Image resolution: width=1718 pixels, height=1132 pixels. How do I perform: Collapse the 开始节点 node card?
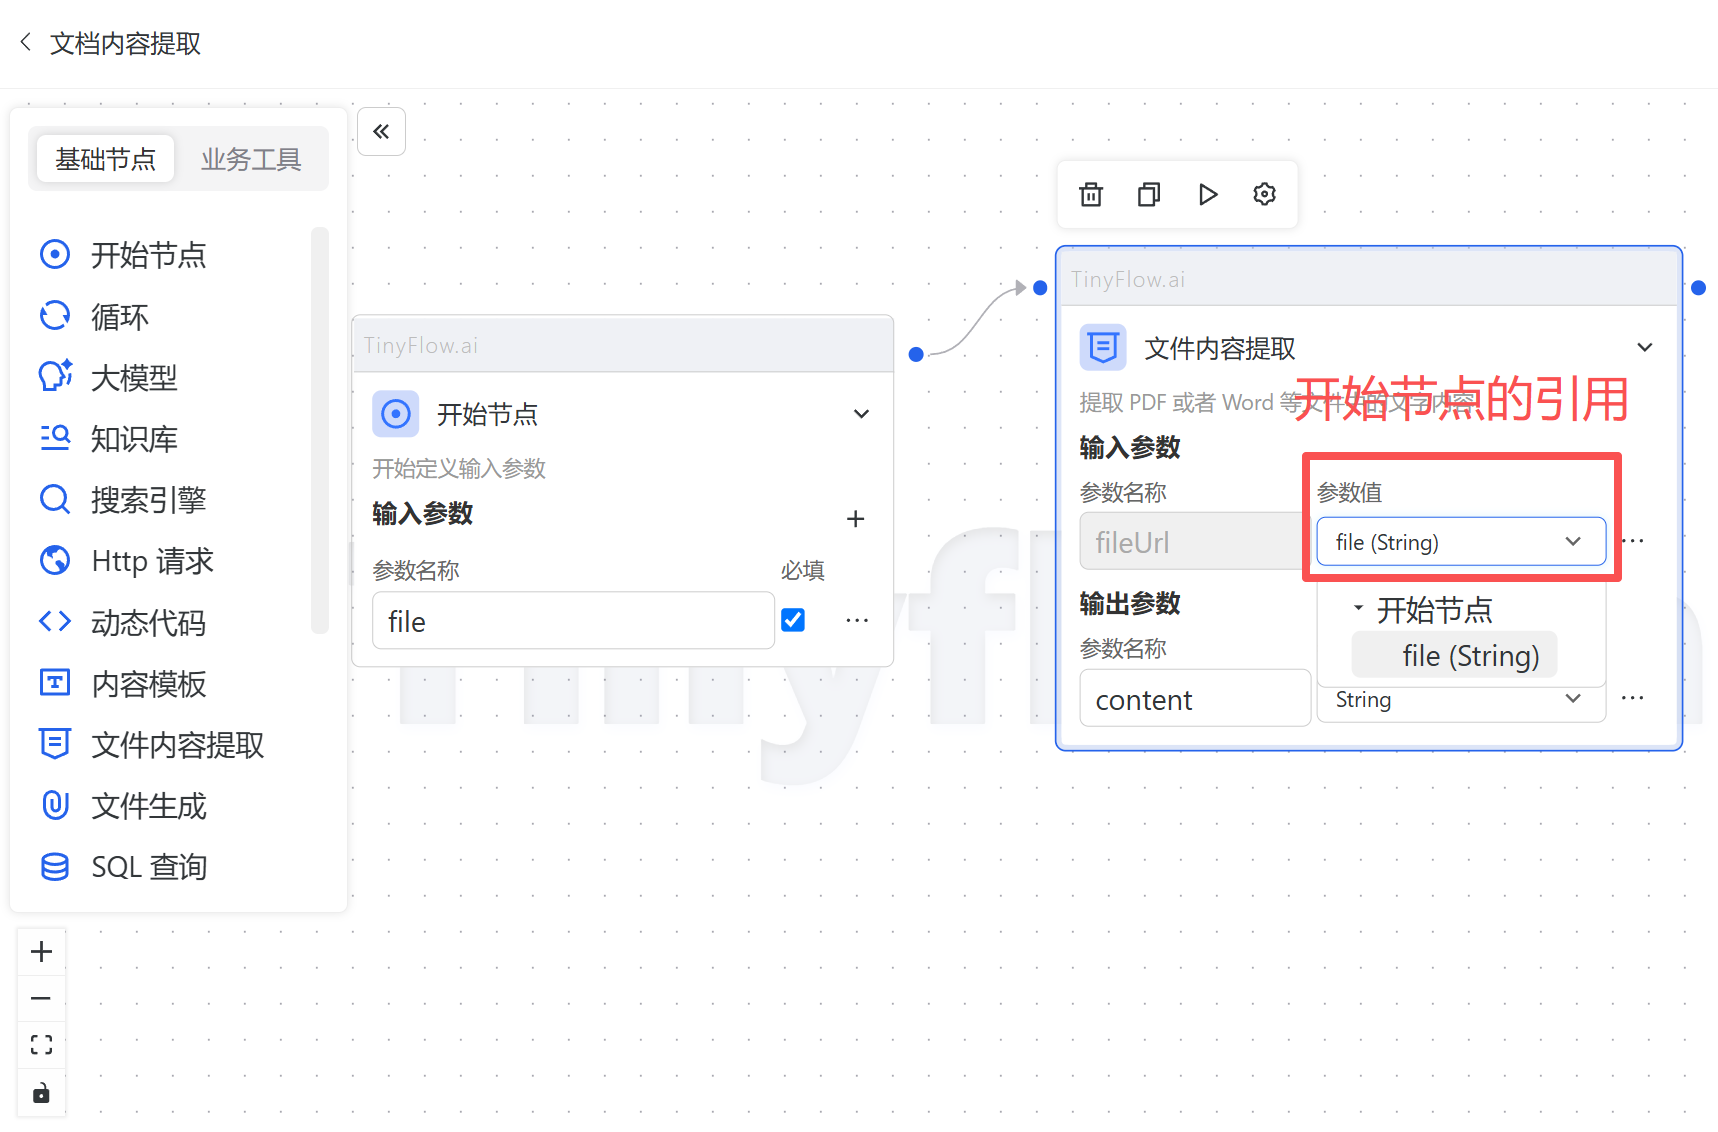861,414
